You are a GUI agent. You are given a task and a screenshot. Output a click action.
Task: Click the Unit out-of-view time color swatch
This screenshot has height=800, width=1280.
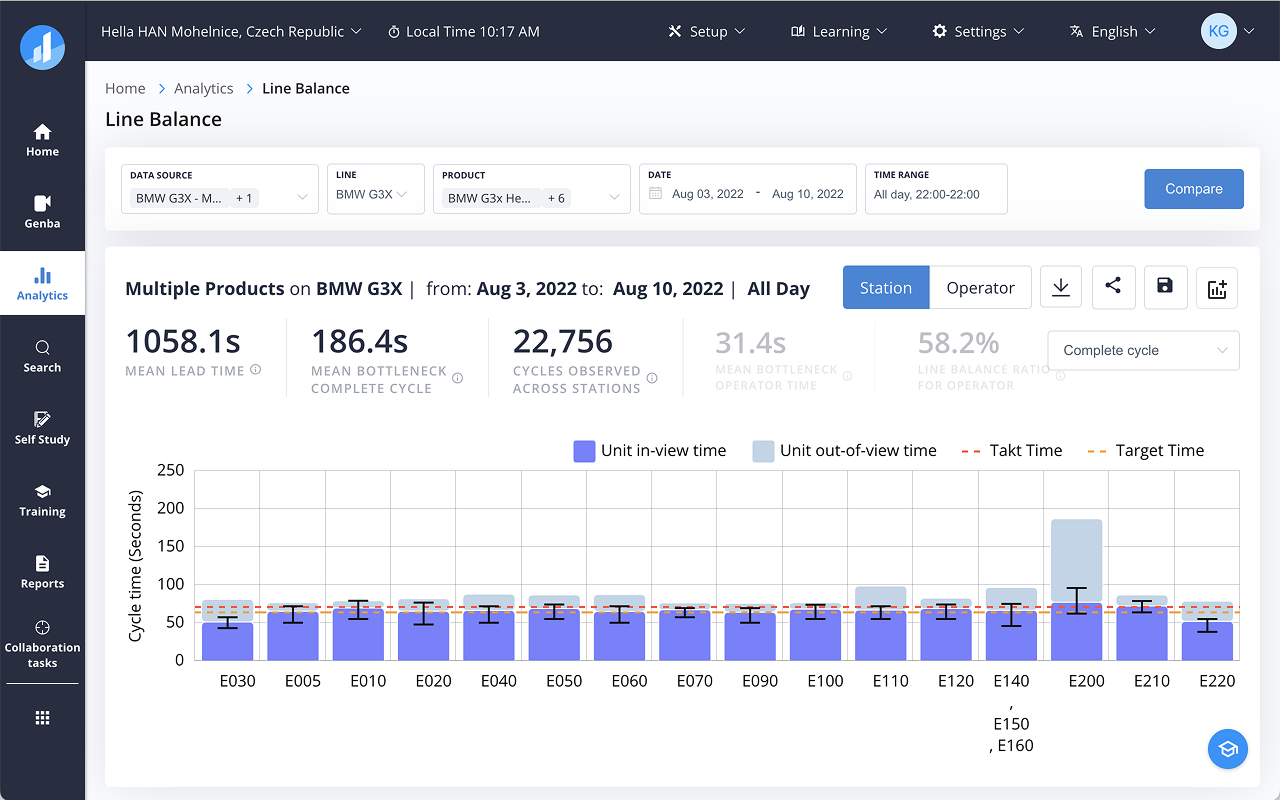click(x=763, y=451)
